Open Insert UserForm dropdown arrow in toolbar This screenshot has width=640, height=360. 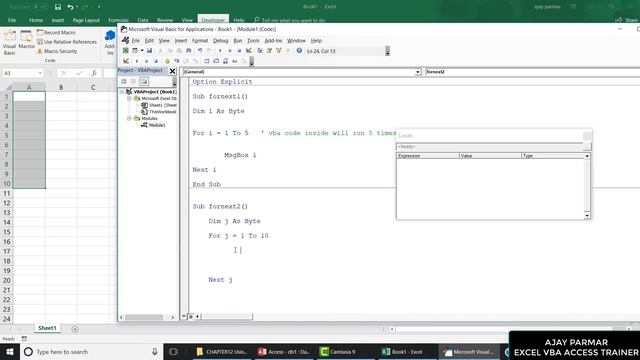pyautogui.click(x=142, y=51)
